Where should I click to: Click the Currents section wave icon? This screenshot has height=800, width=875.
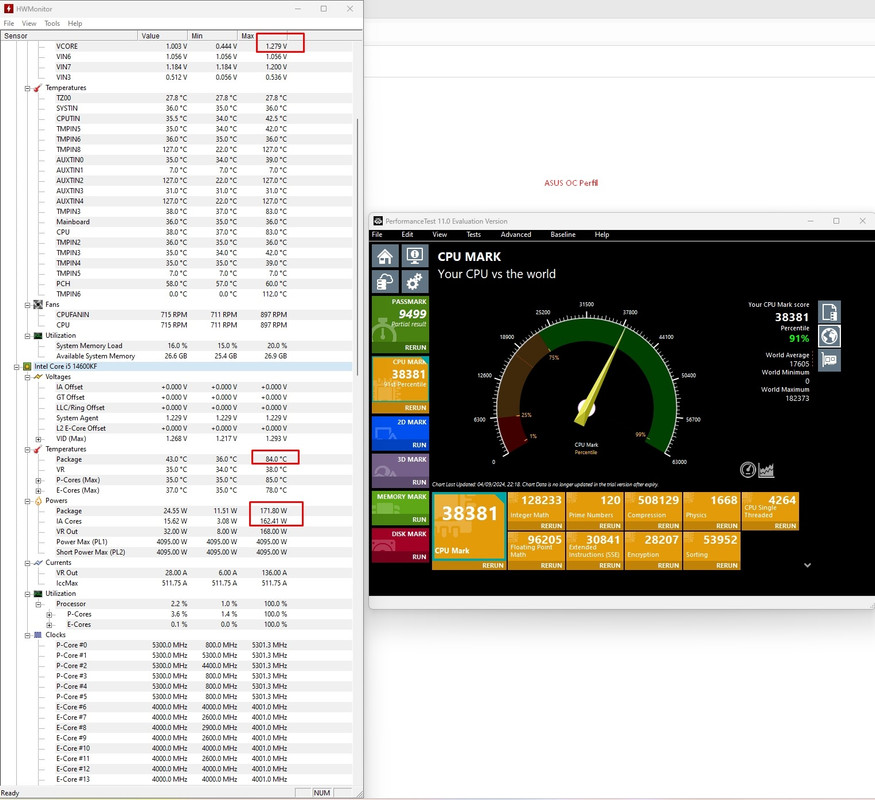(38, 562)
